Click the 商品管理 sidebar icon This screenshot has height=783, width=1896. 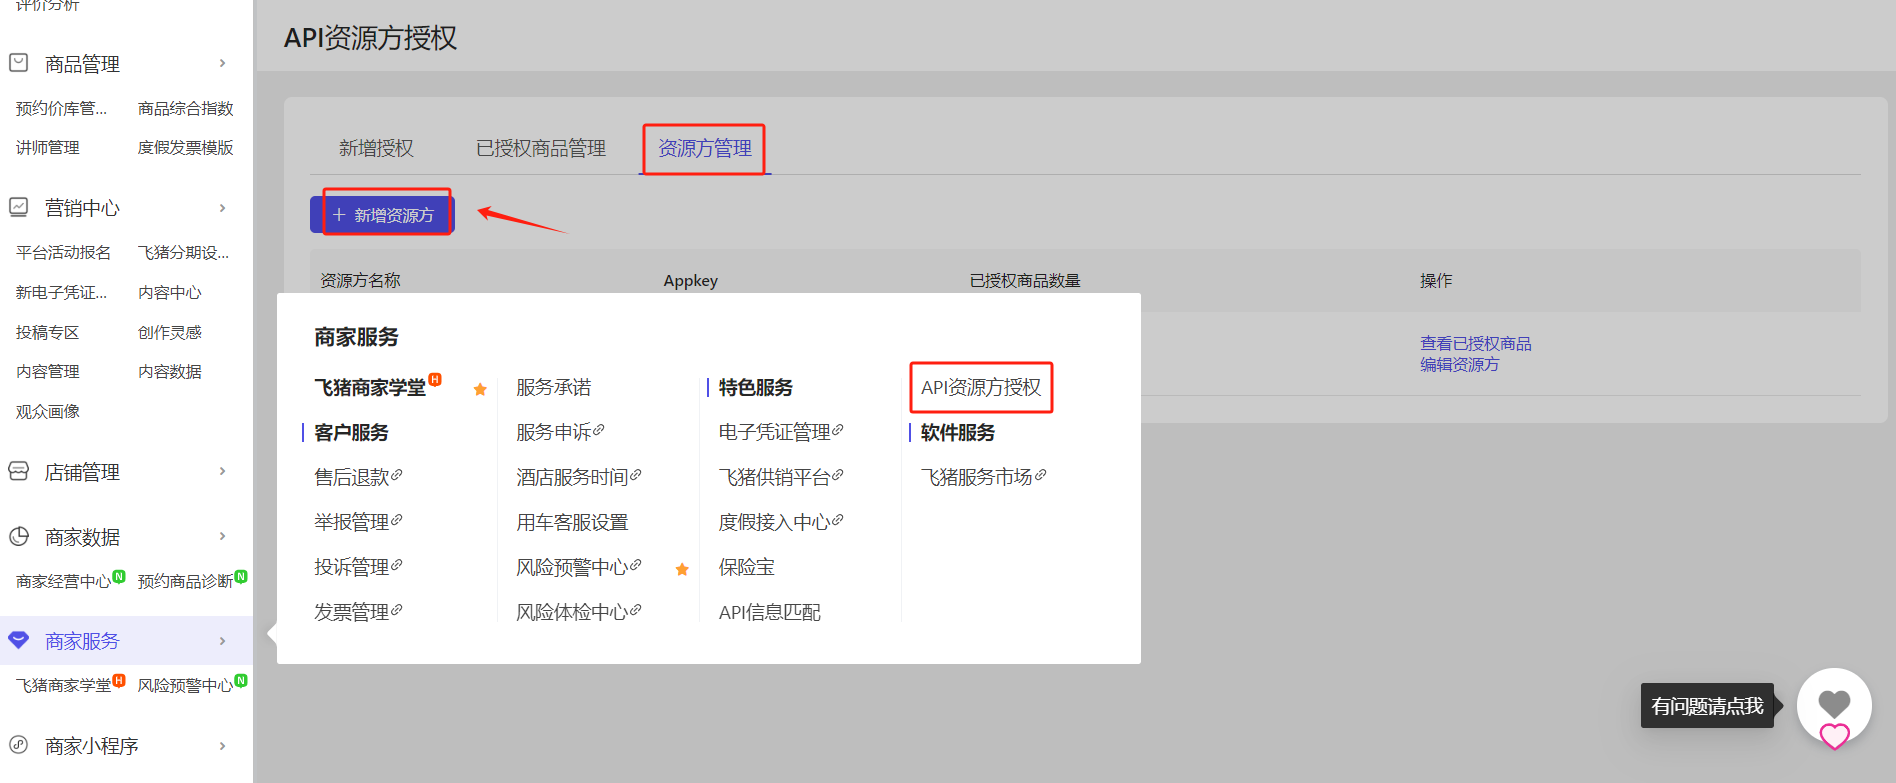pyautogui.click(x=18, y=63)
